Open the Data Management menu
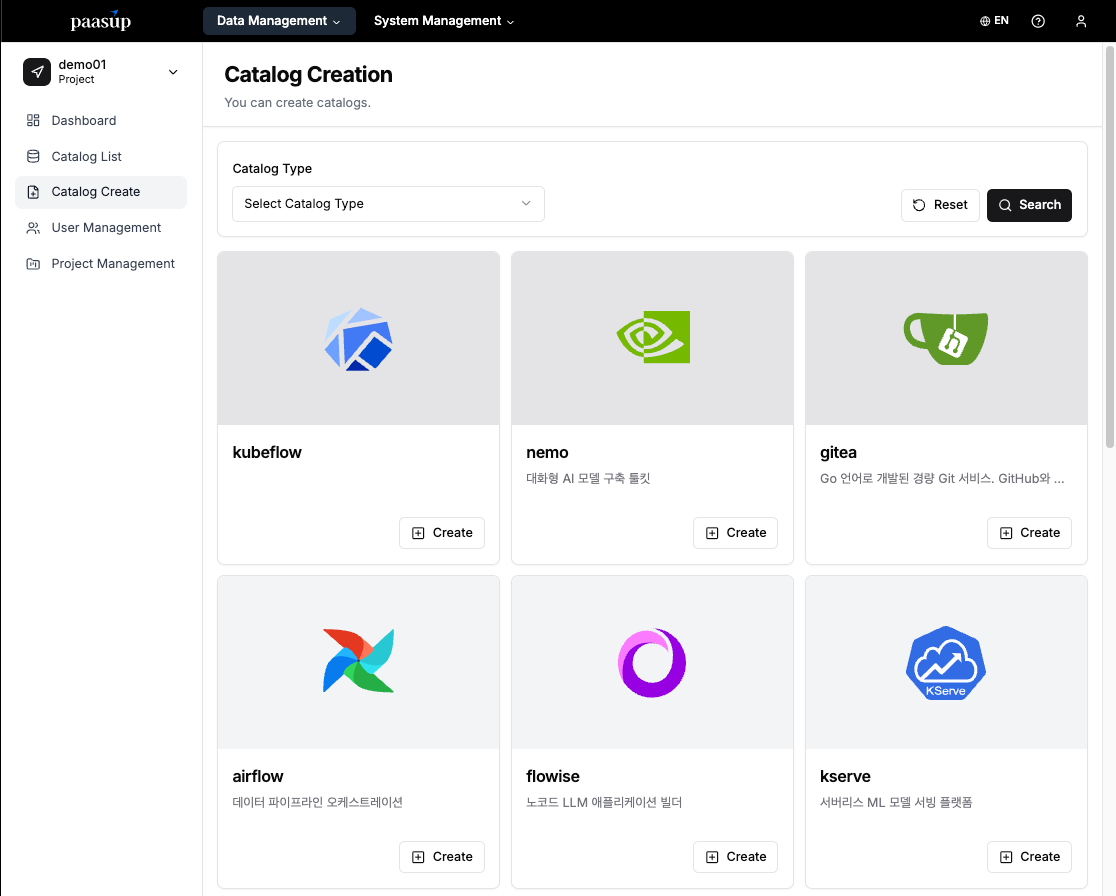The width and height of the screenshot is (1116, 896). click(x=278, y=21)
